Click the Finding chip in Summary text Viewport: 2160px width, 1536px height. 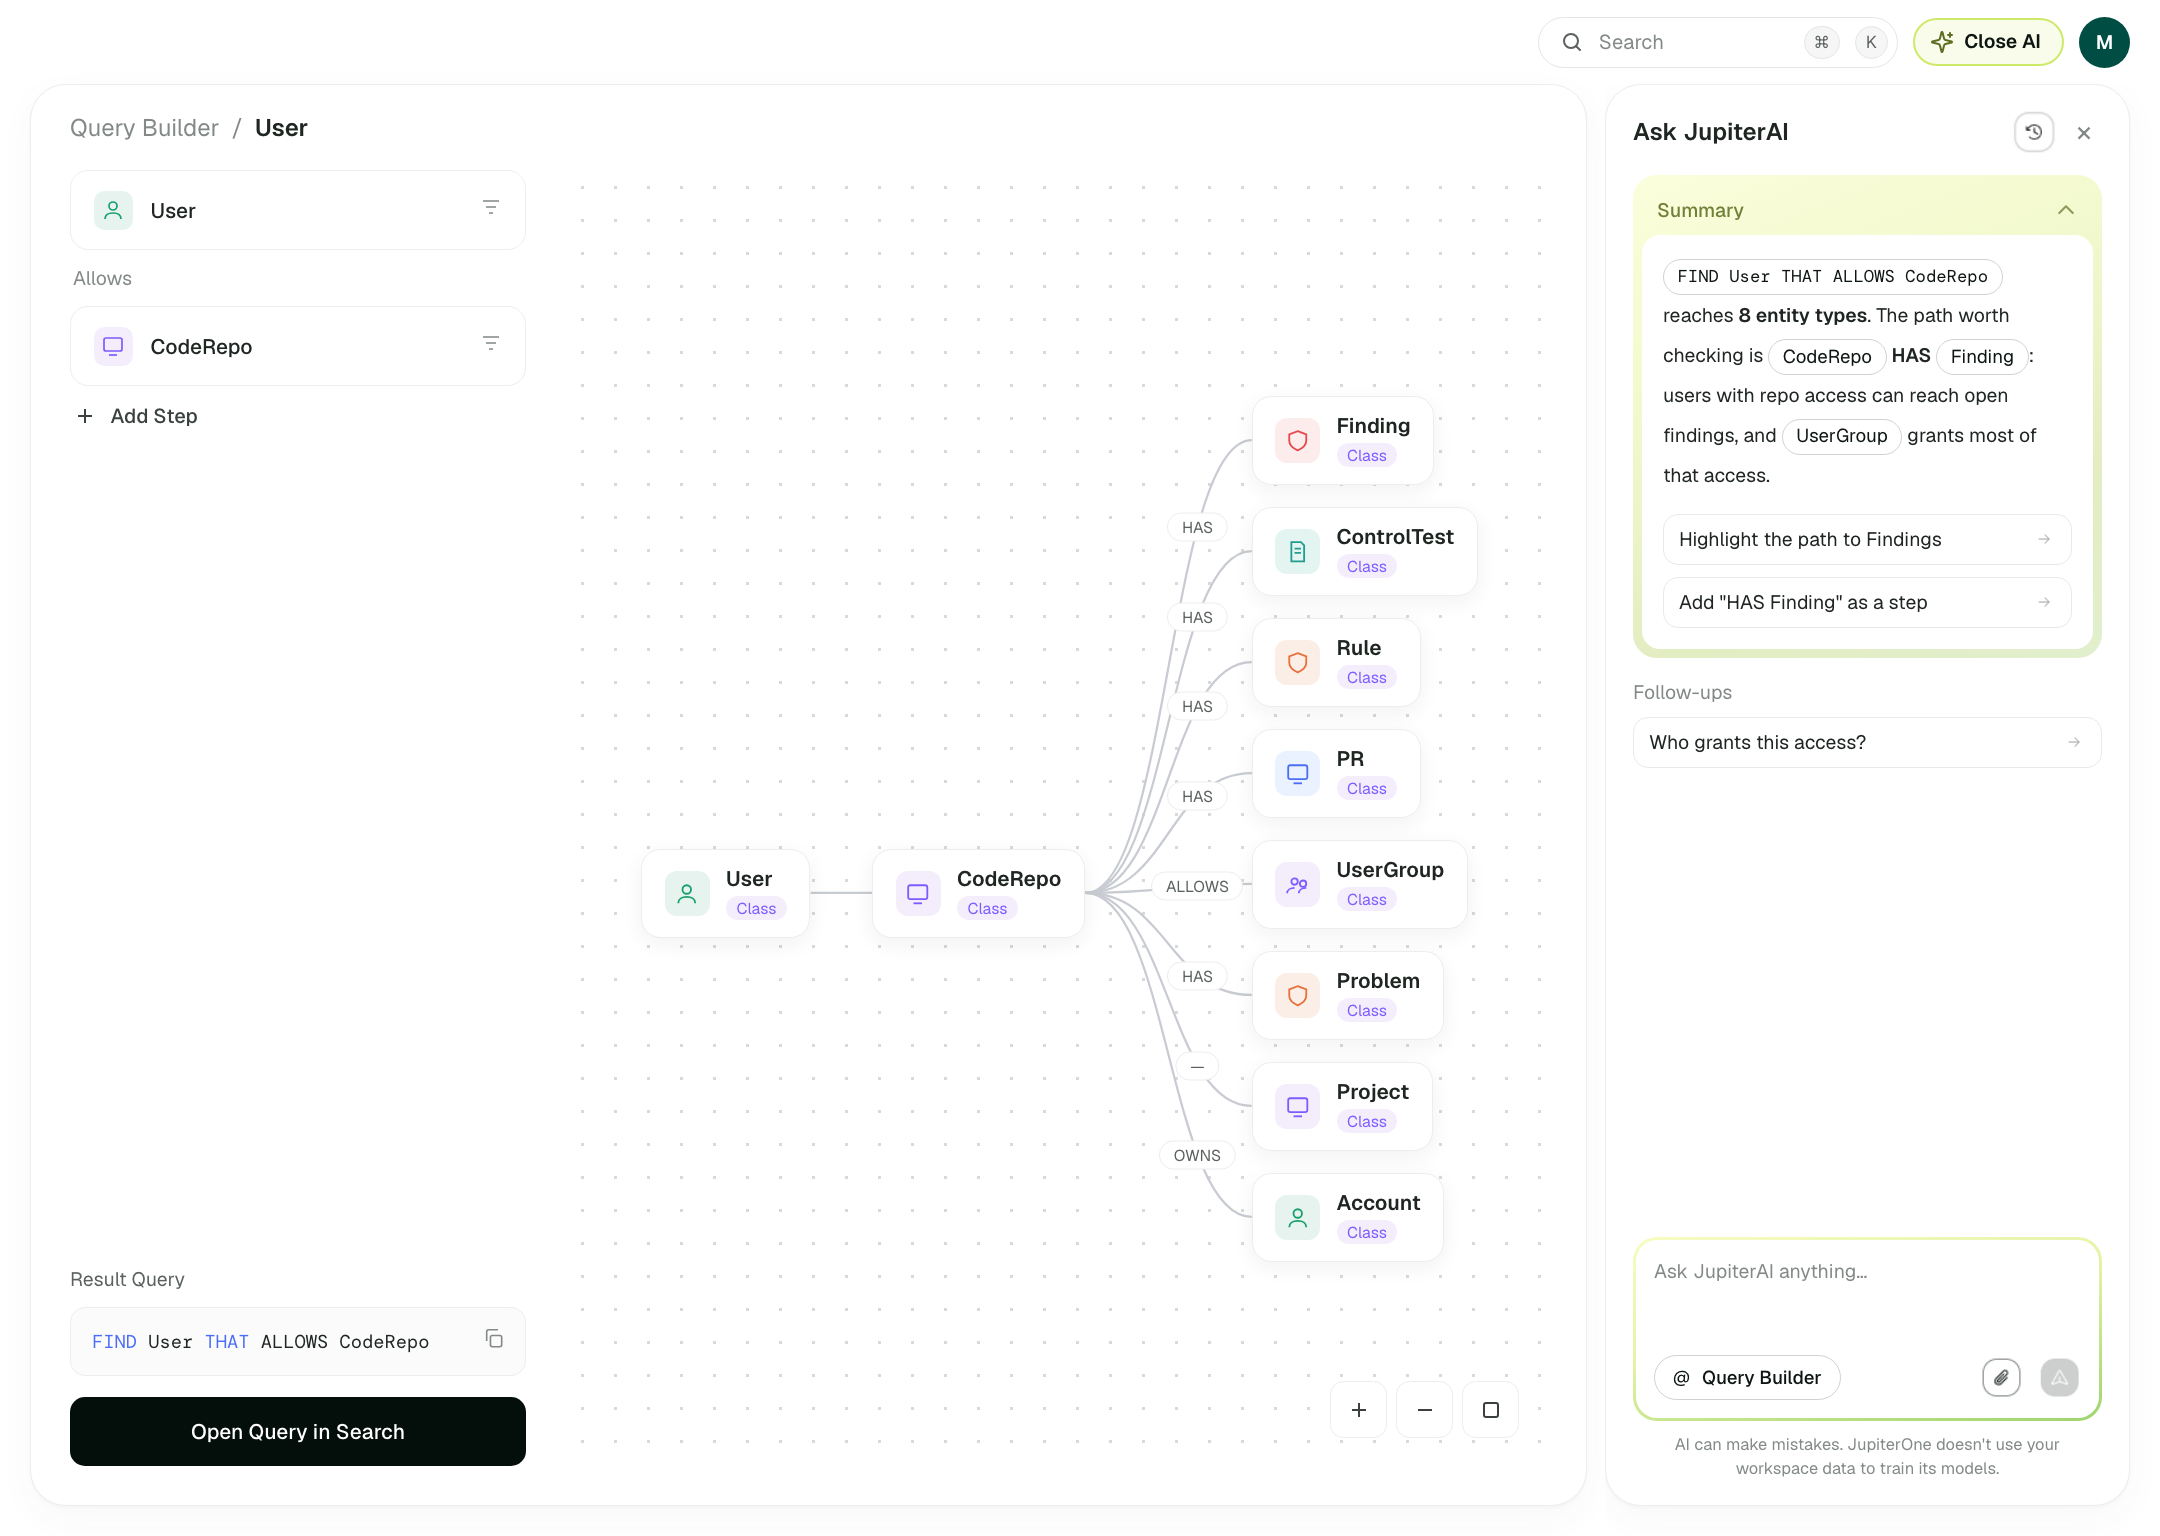click(1981, 357)
